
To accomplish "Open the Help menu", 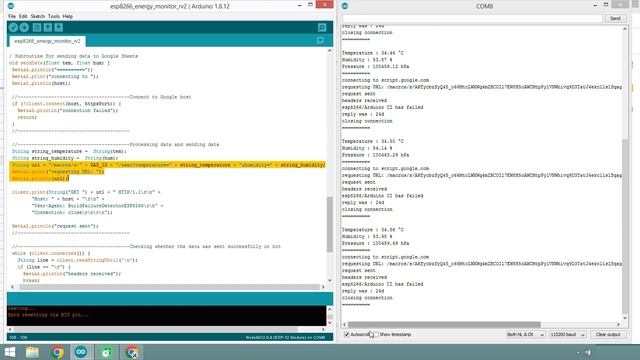I will 68,16.
